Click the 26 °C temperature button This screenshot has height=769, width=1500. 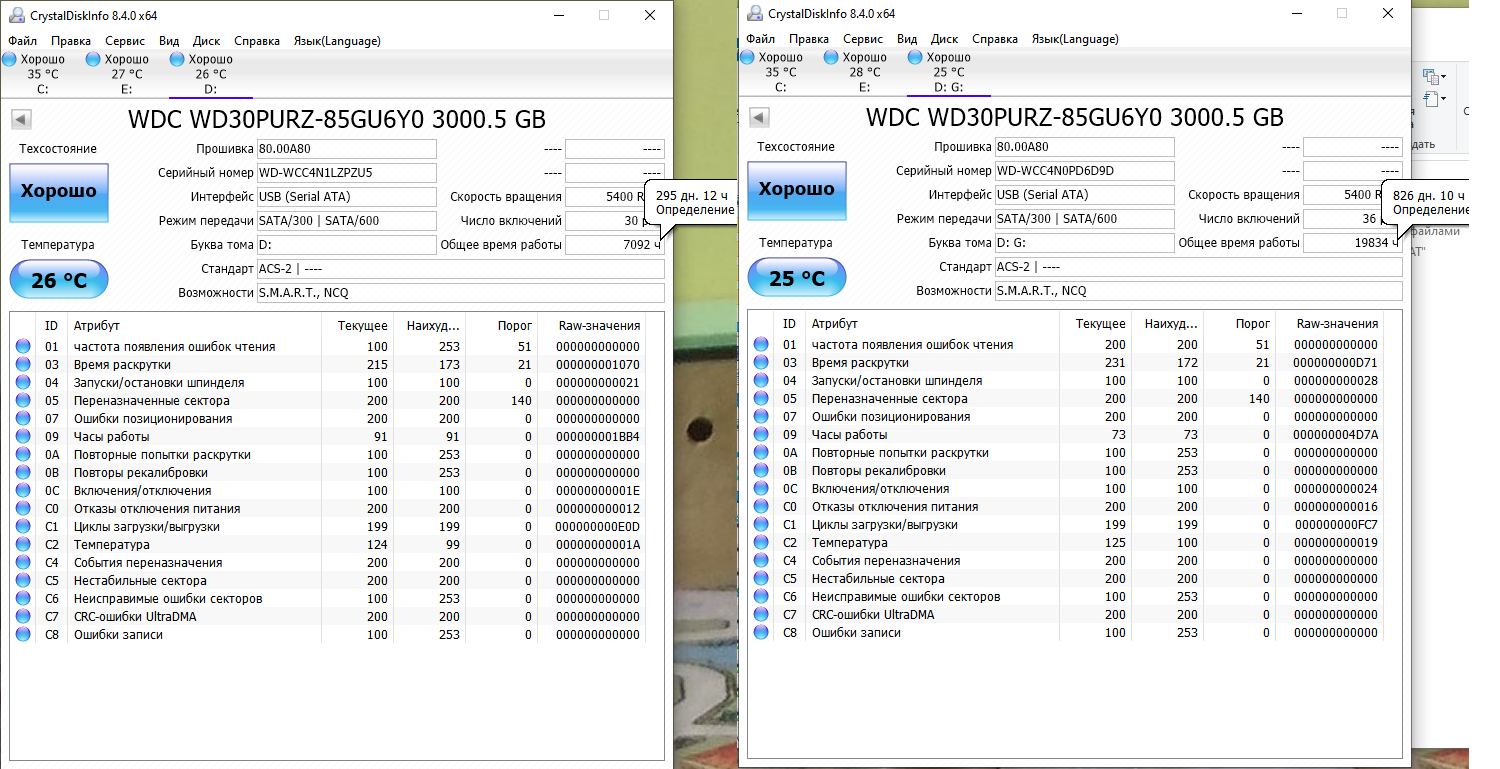[x=59, y=280]
